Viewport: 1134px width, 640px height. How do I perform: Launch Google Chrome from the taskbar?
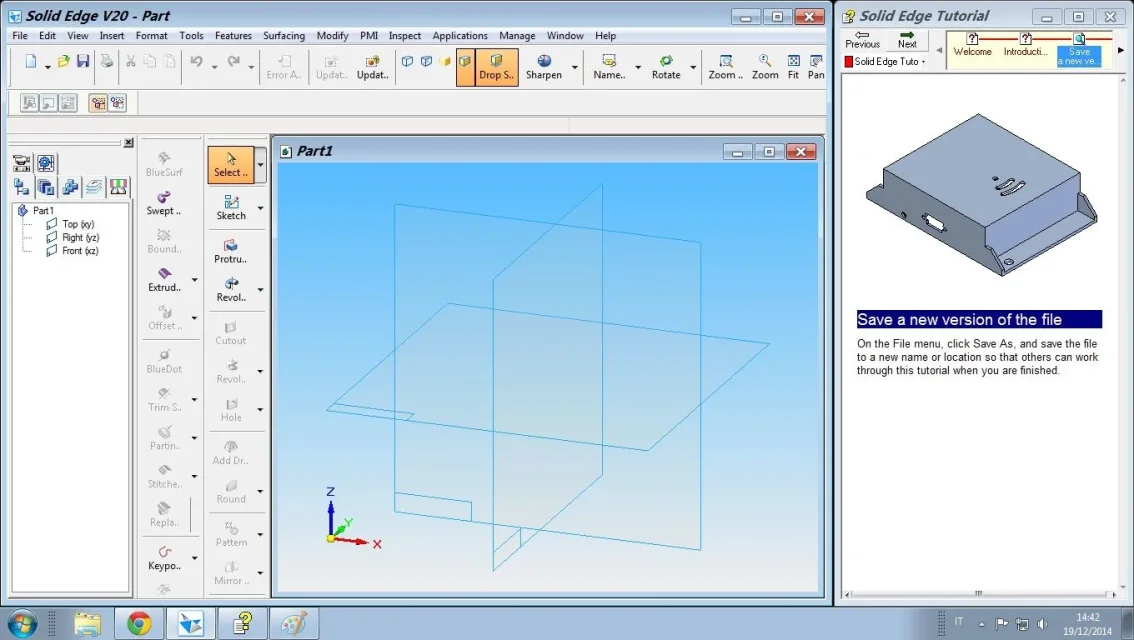[139, 623]
